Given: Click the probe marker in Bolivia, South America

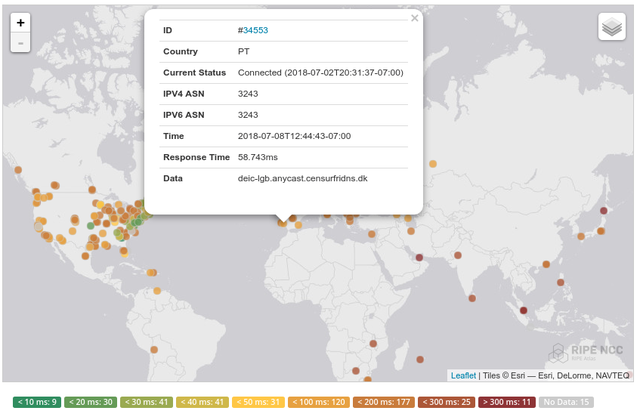Looking at the screenshot, I should coord(154,350).
